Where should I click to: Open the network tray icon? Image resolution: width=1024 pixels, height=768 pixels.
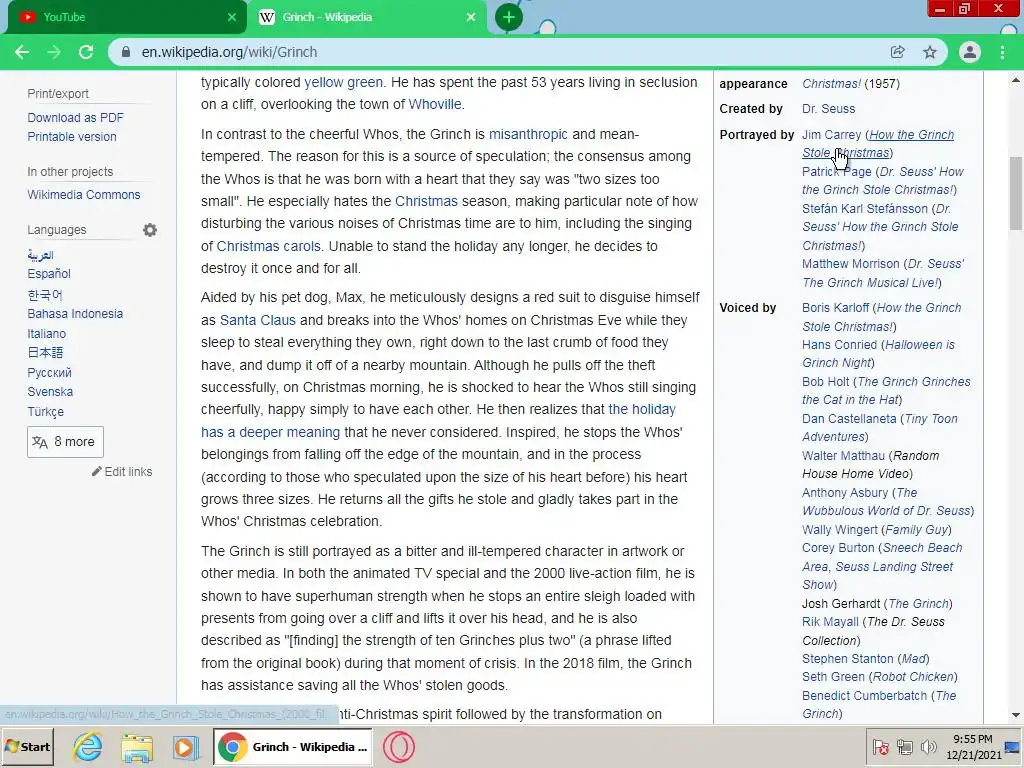[x=904, y=746]
